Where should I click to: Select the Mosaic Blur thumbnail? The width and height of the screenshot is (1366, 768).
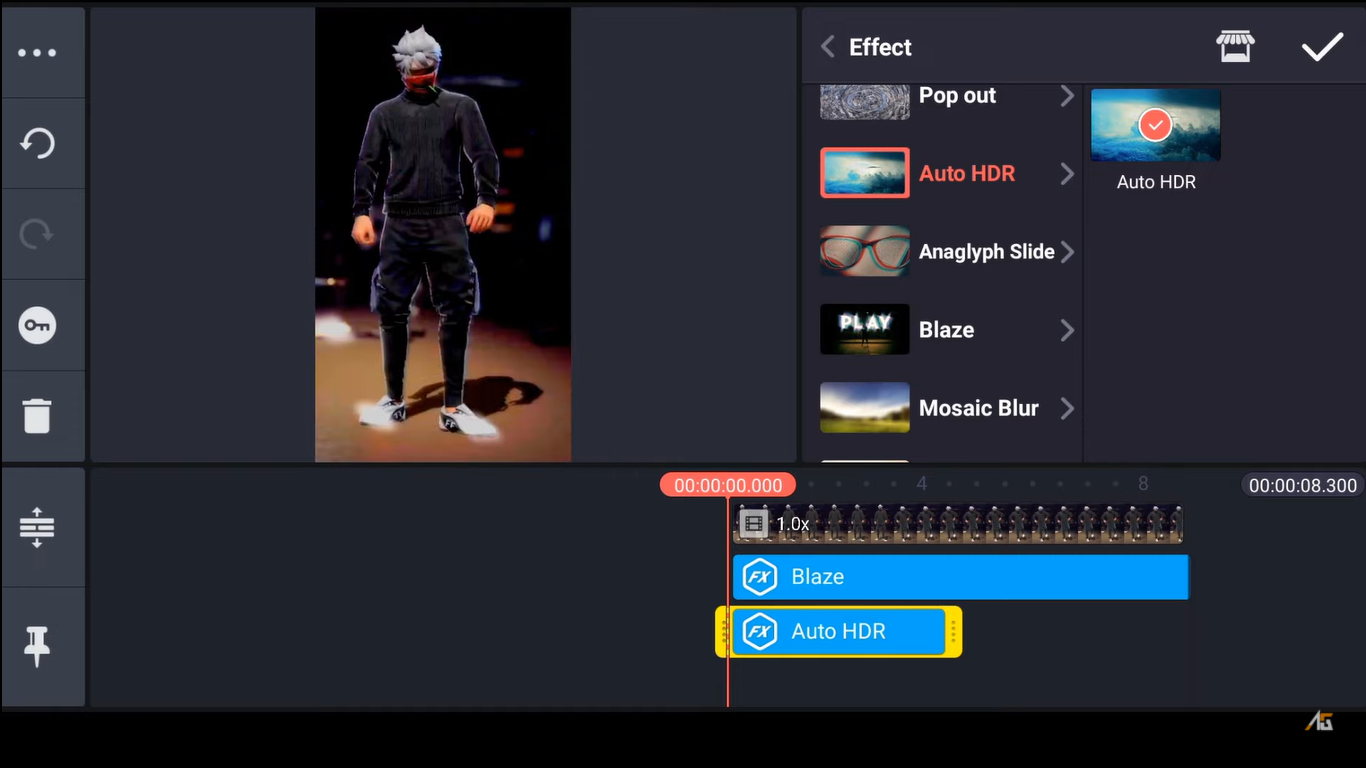(x=865, y=407)
